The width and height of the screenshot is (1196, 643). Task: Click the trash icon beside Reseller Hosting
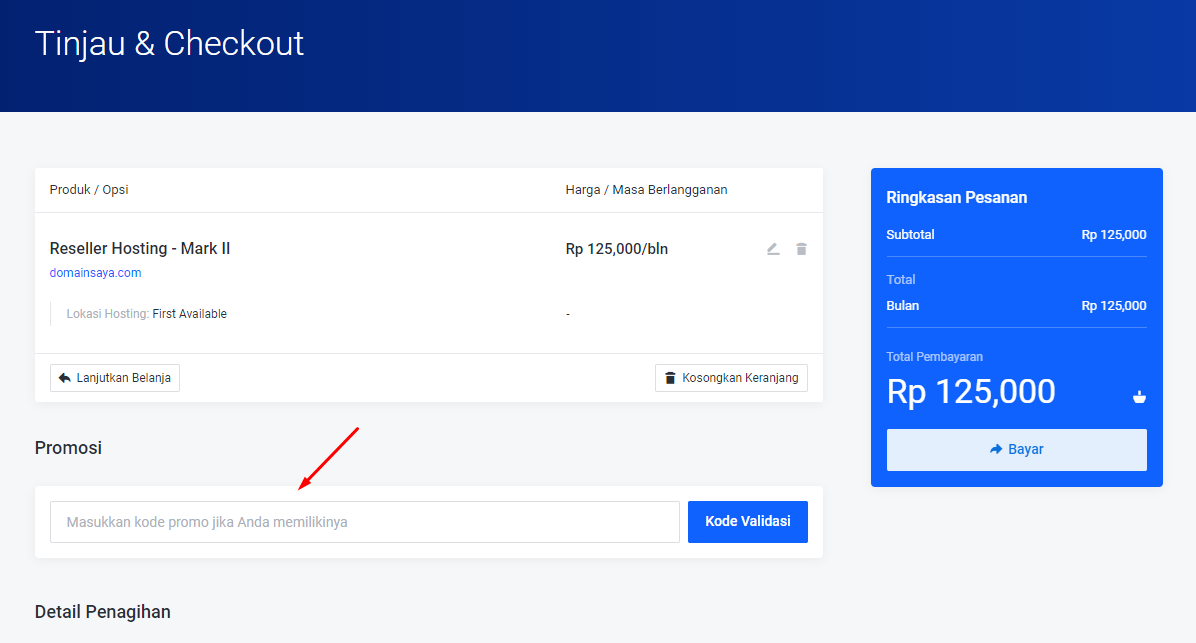[801, 249]
